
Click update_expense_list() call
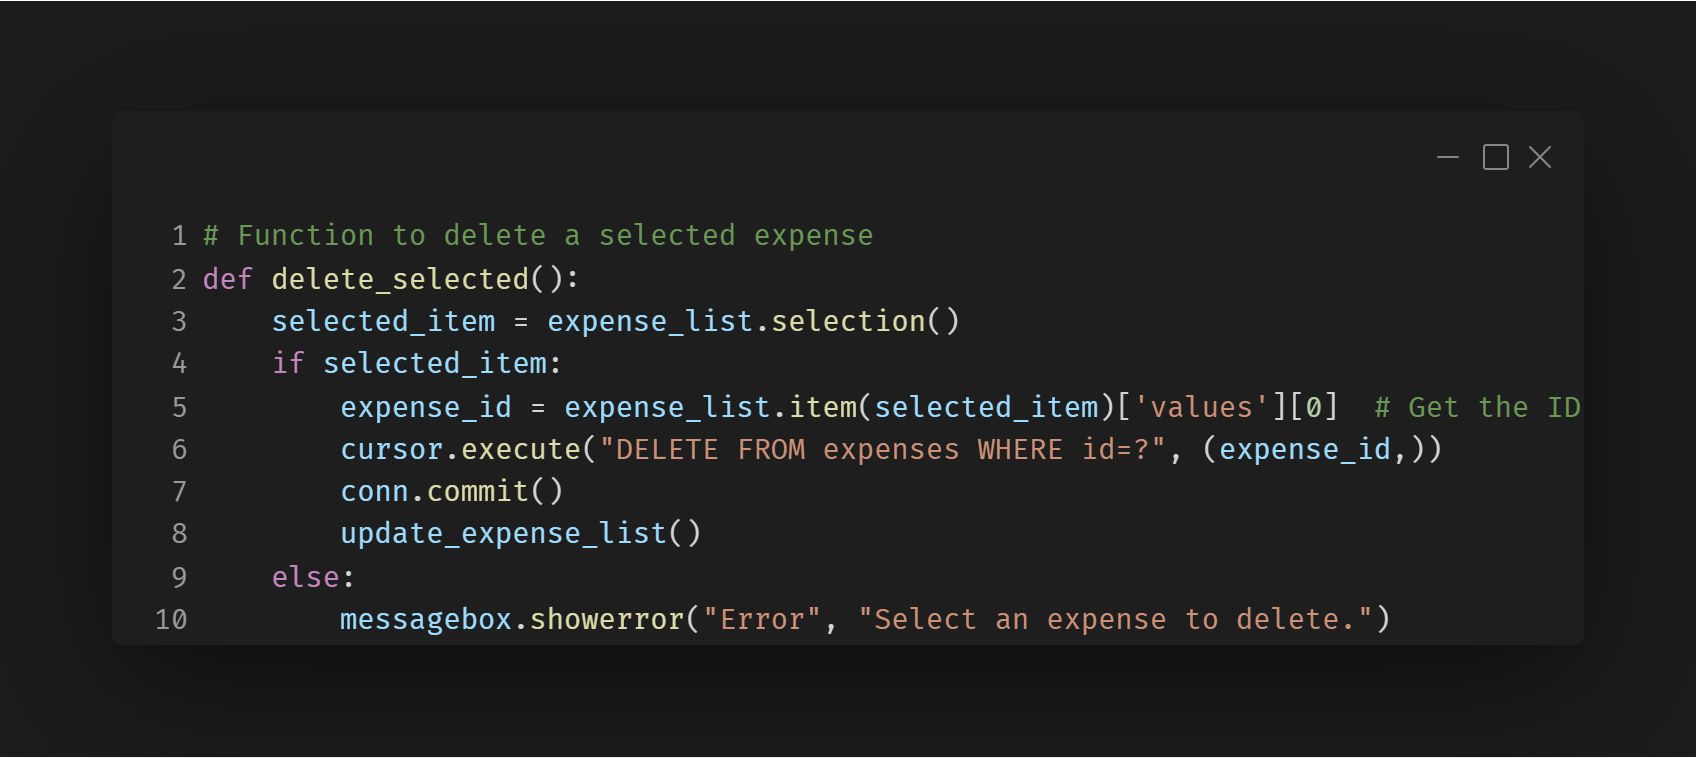tap(520, 534)
